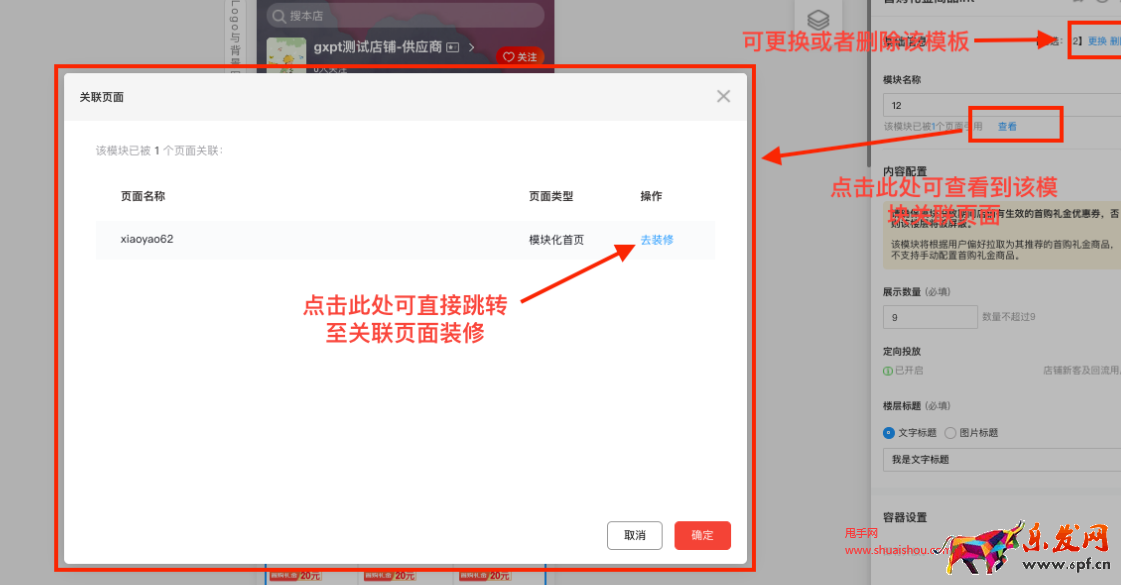Click the 我是文字标题 text field

pos(1000,460)
